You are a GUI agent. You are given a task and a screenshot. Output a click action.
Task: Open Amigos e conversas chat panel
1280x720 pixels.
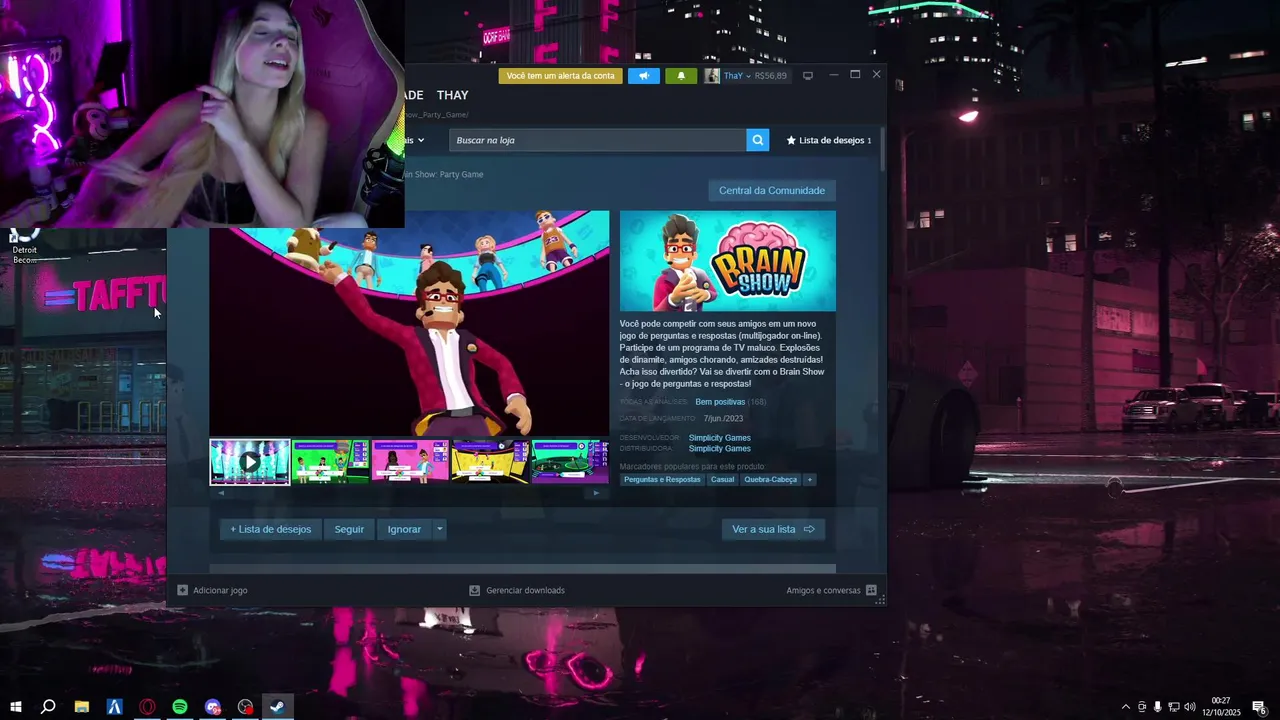point(831,590)
